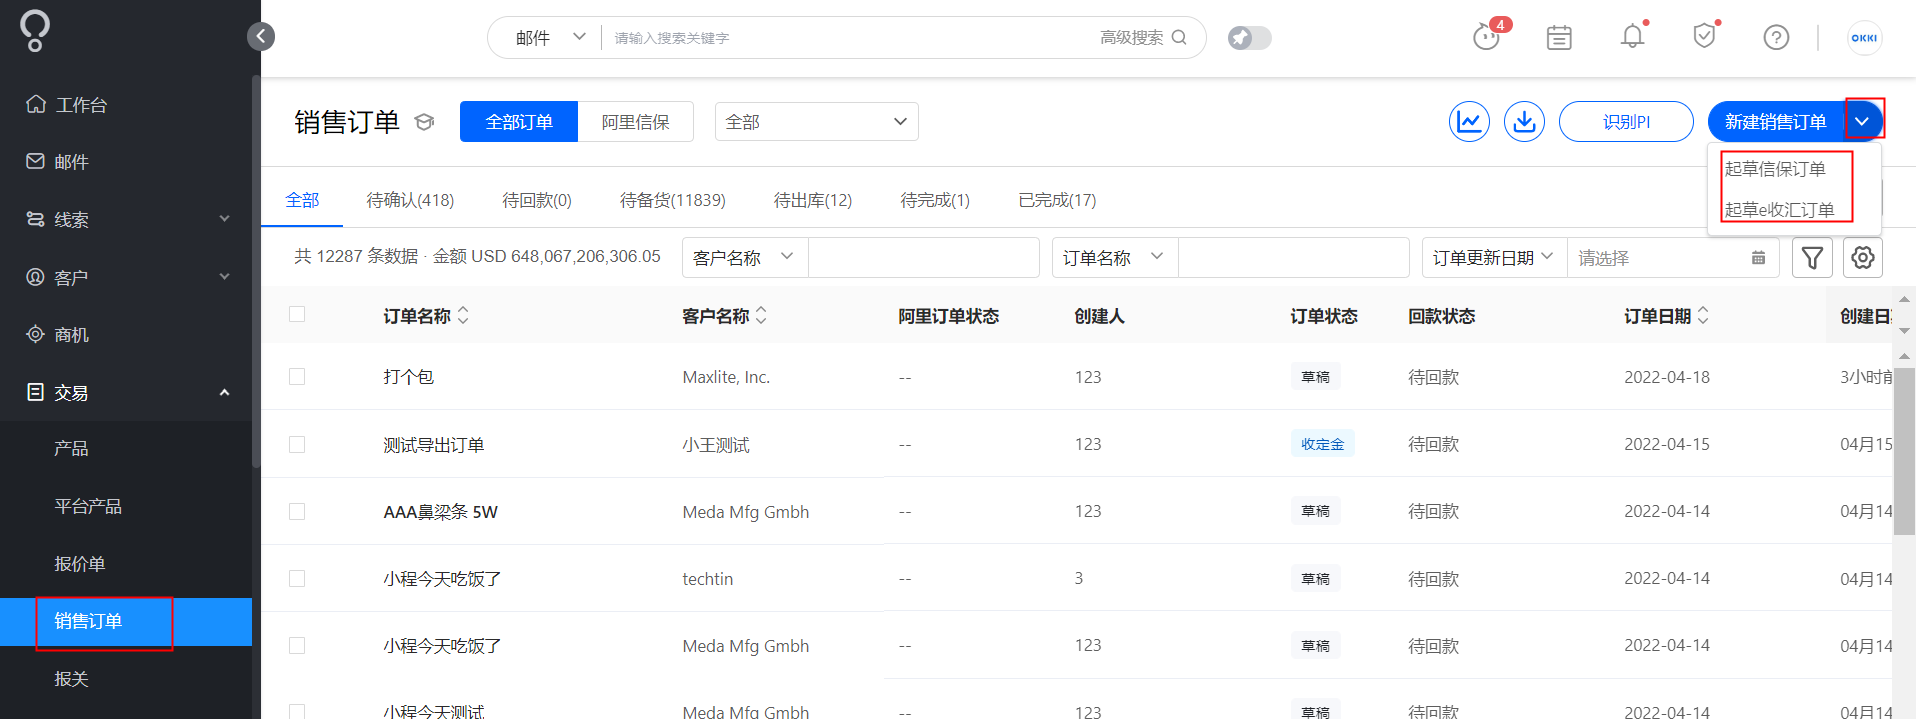Image resolution: width=1916 pixels, height=719 pixels.
Task: Click the download export icon button
Action: click(1524, 122)
